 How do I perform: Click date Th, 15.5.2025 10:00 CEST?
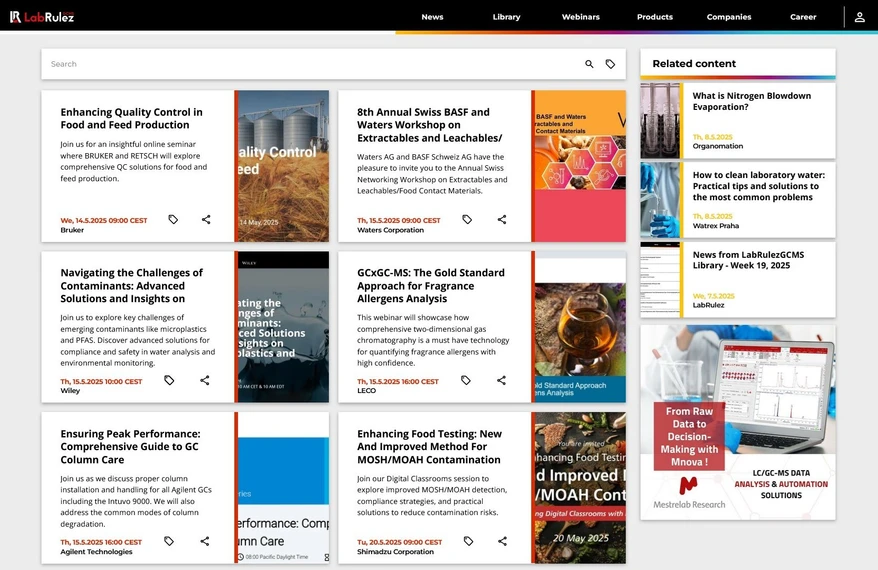point(101,381)
